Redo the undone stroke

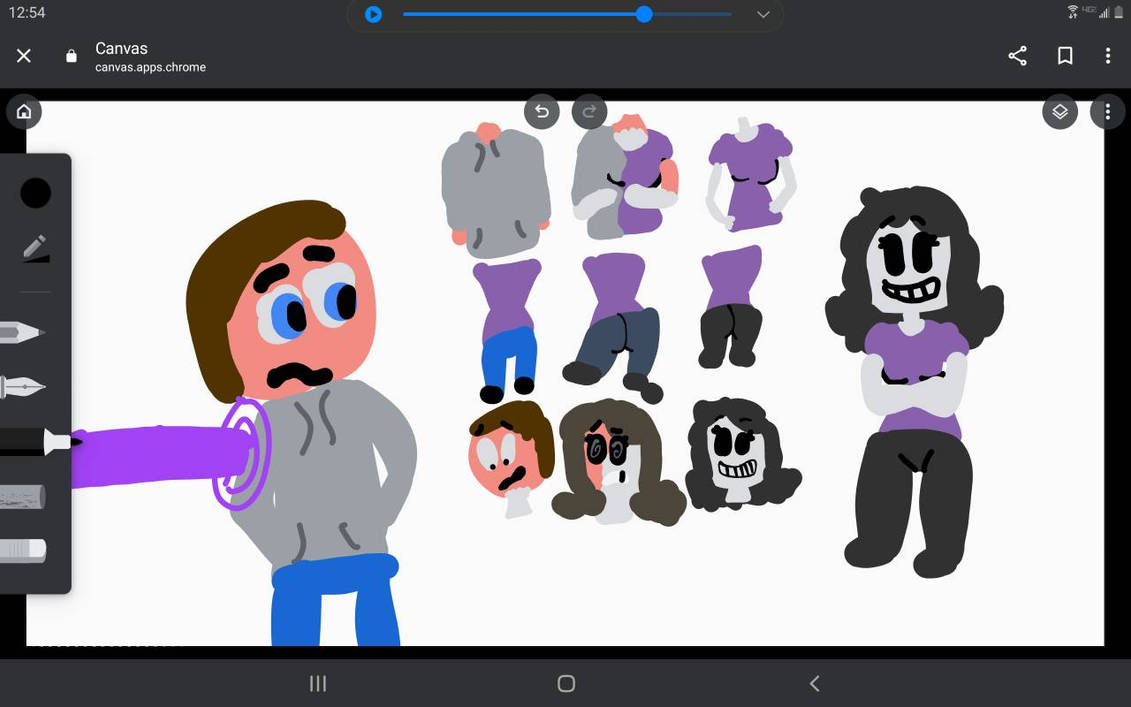click(x=589, y=111)
